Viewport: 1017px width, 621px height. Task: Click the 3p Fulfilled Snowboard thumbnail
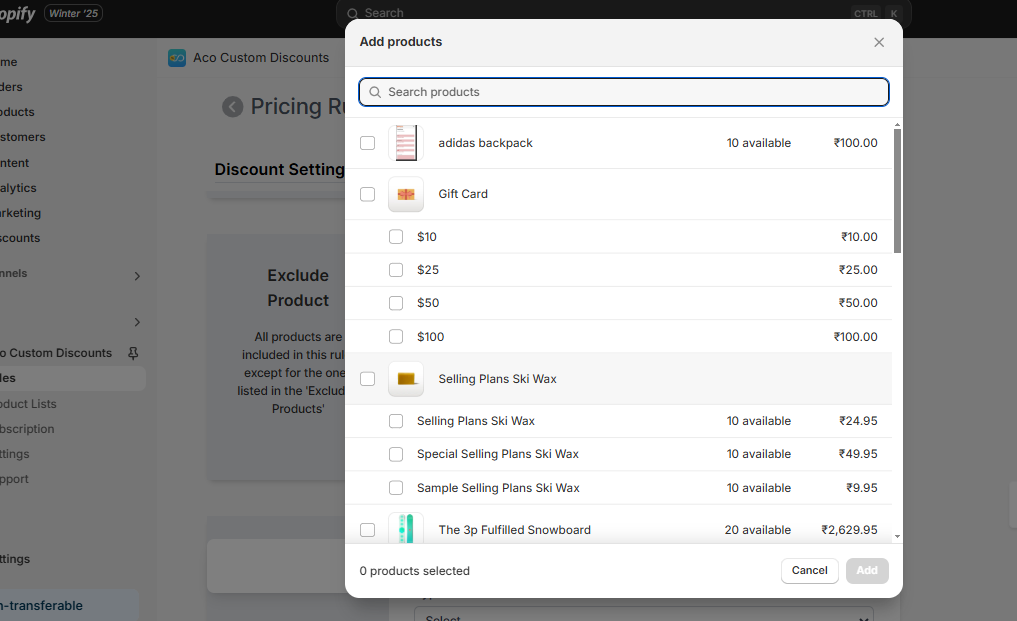point(406,528)
